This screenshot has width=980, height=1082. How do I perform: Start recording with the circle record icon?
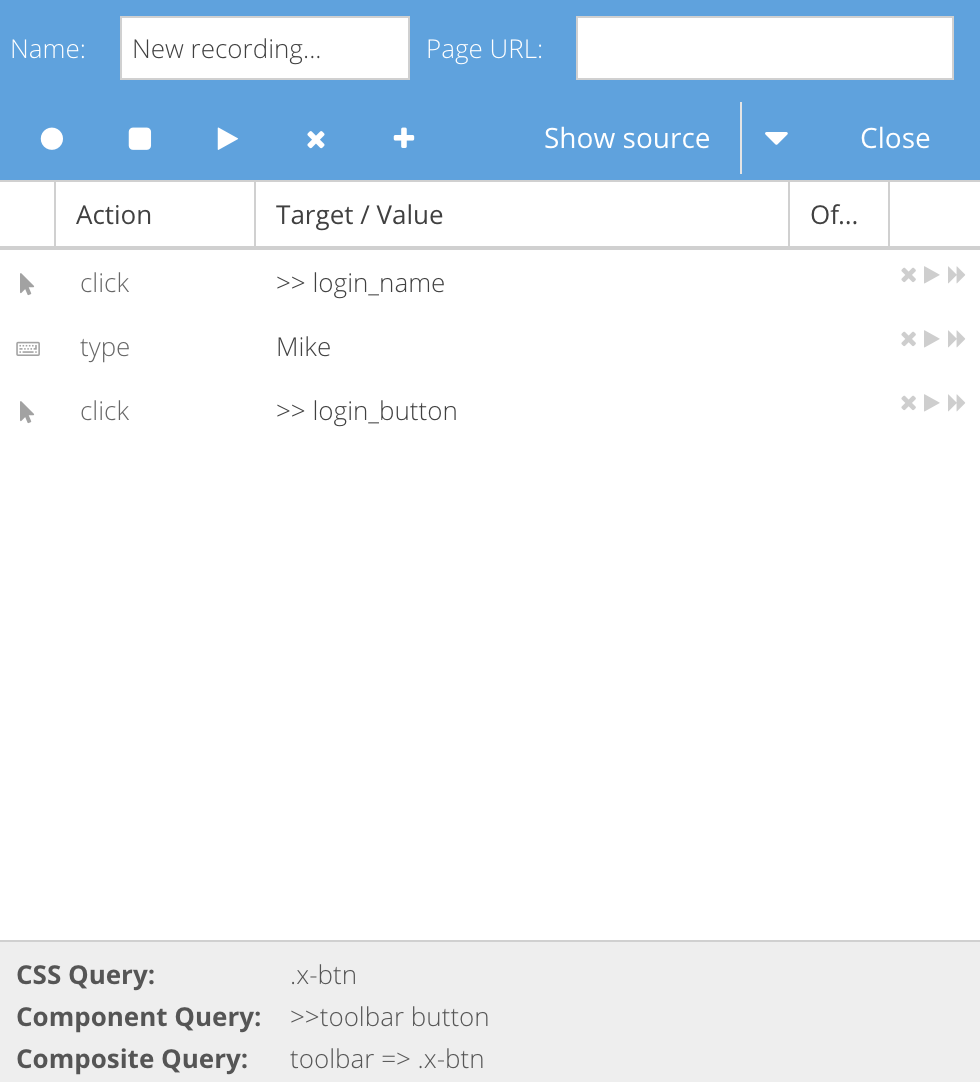[52, 139]
